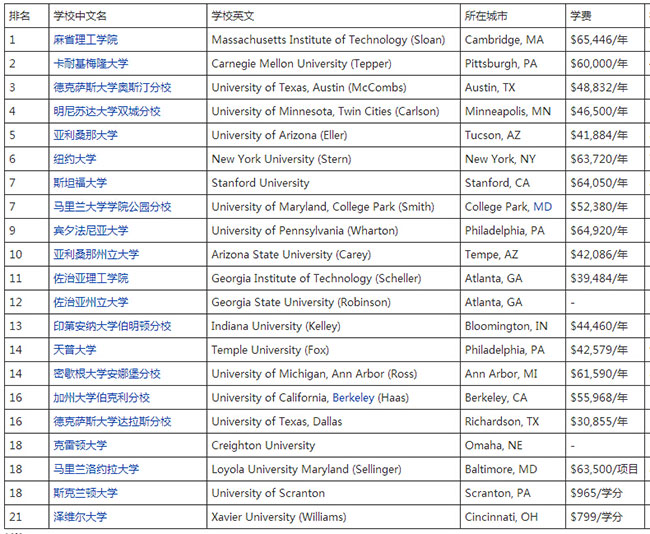Open 密歇根大学安娜堡分校 link
Image resolution: width=650 pixels, height=534 pixels.
point(106,374)
